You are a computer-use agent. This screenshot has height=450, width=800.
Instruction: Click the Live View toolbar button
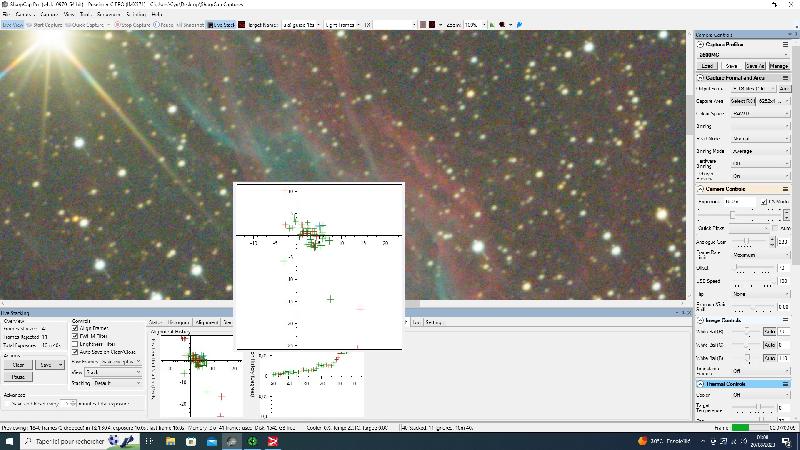13,24
